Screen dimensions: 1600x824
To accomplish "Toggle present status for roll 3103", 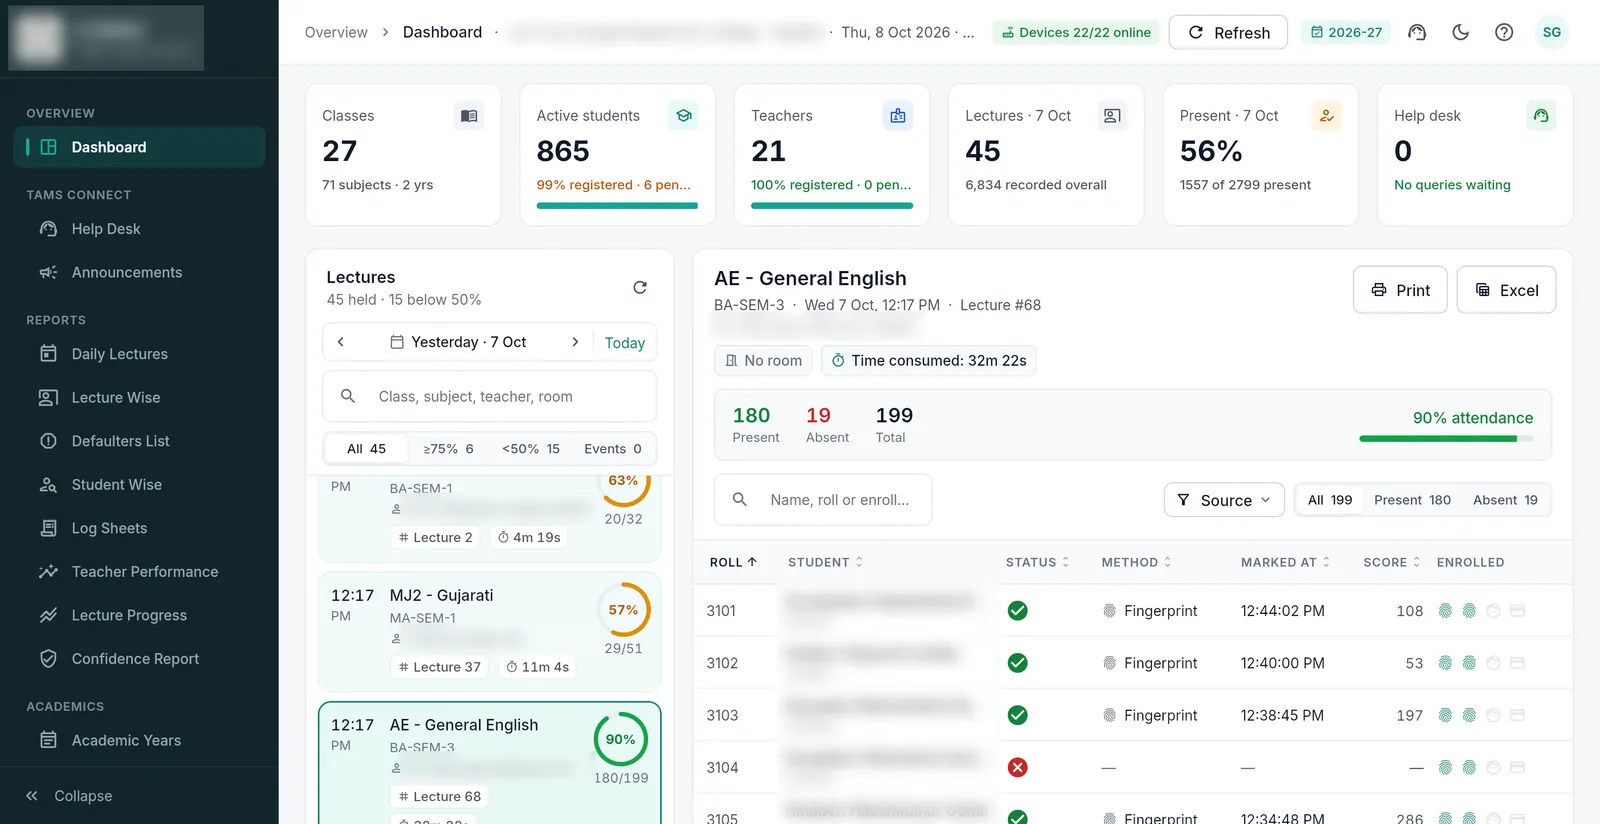I will [x=1018, y=715].
